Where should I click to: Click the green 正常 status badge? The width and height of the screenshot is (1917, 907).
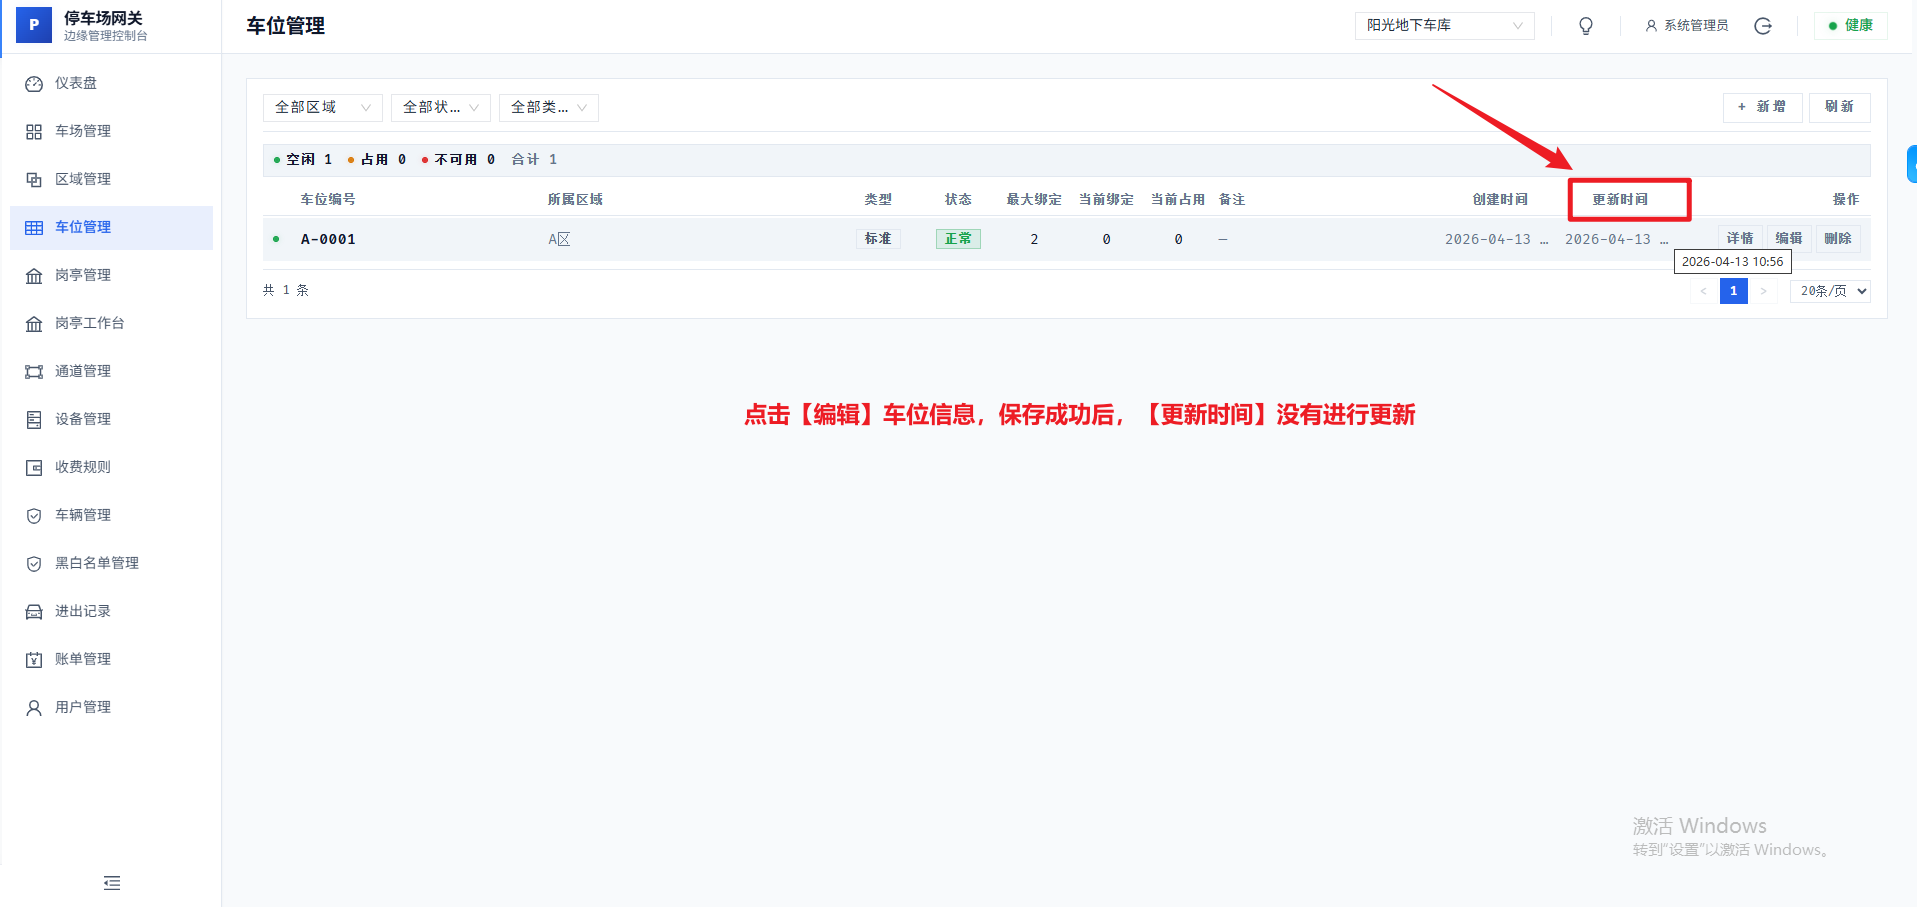(957, 238)
